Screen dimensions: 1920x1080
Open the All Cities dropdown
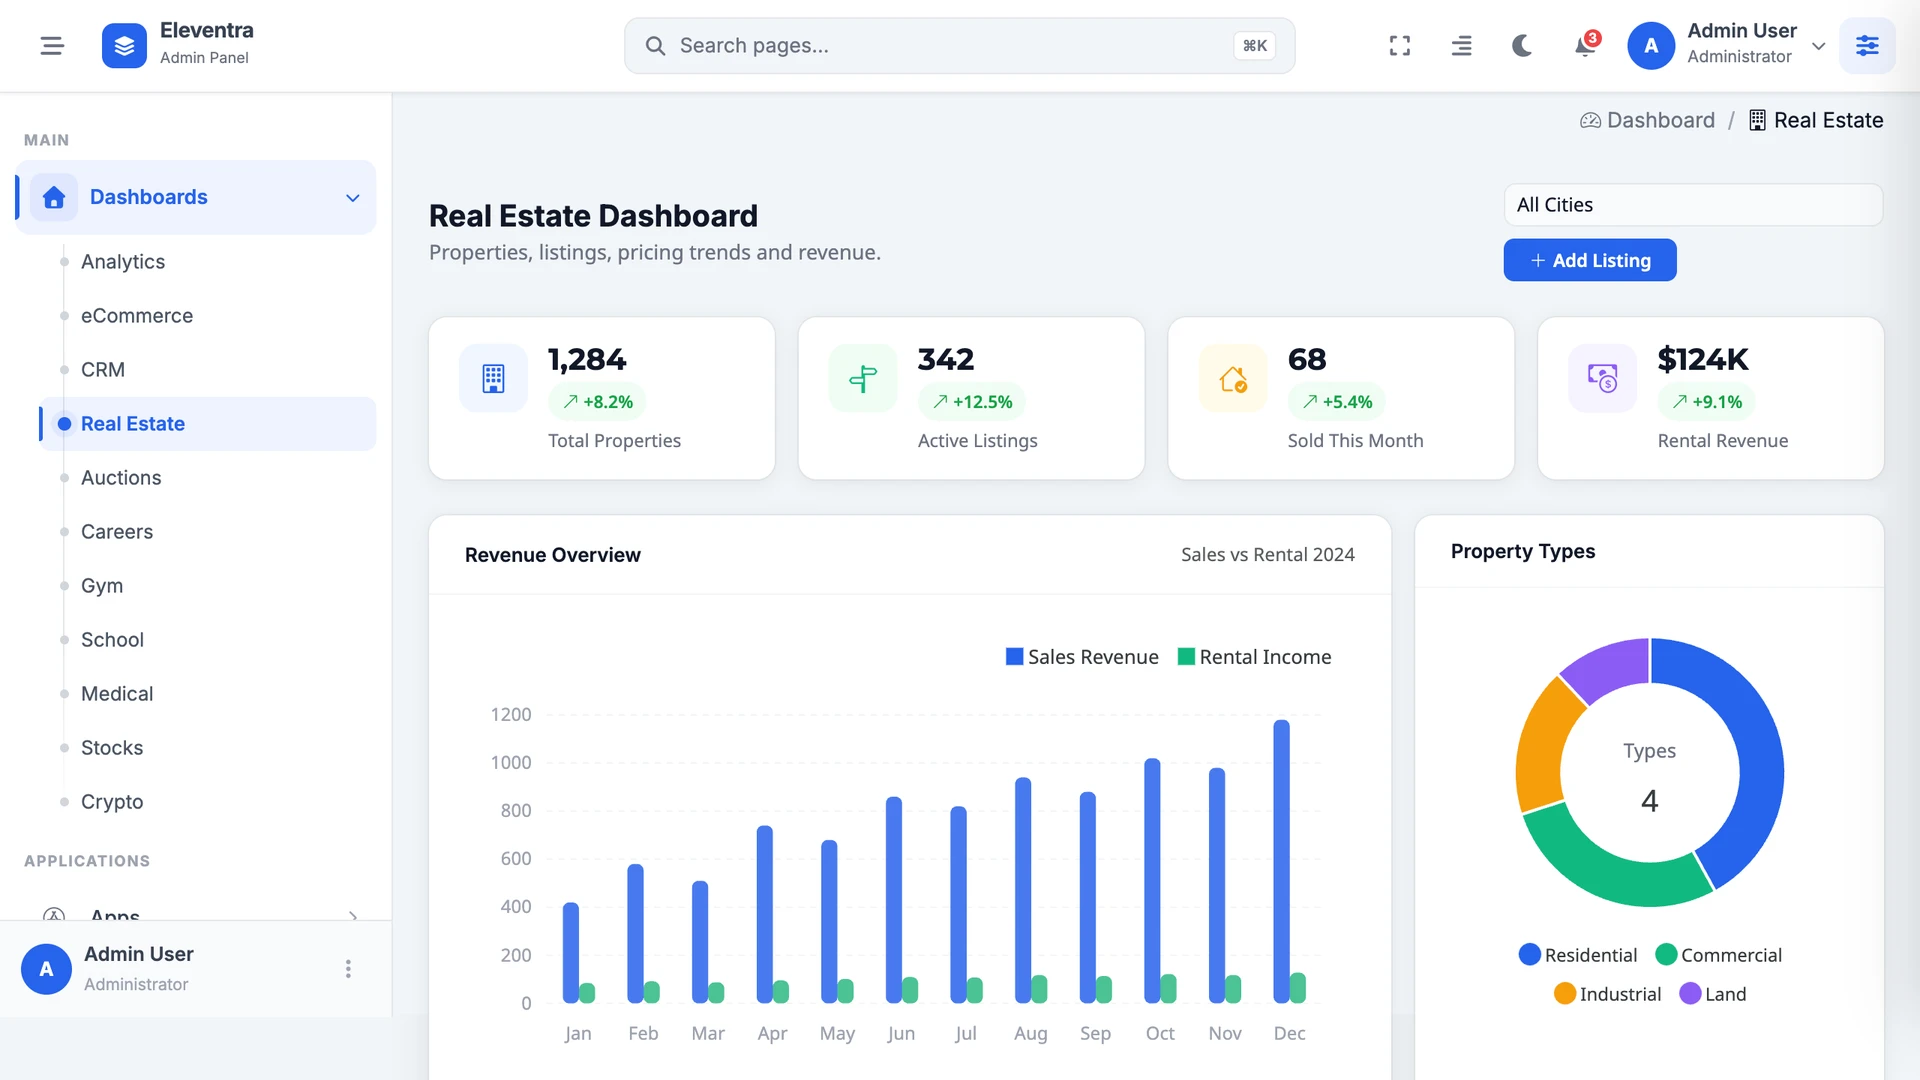pos(1693,205)
